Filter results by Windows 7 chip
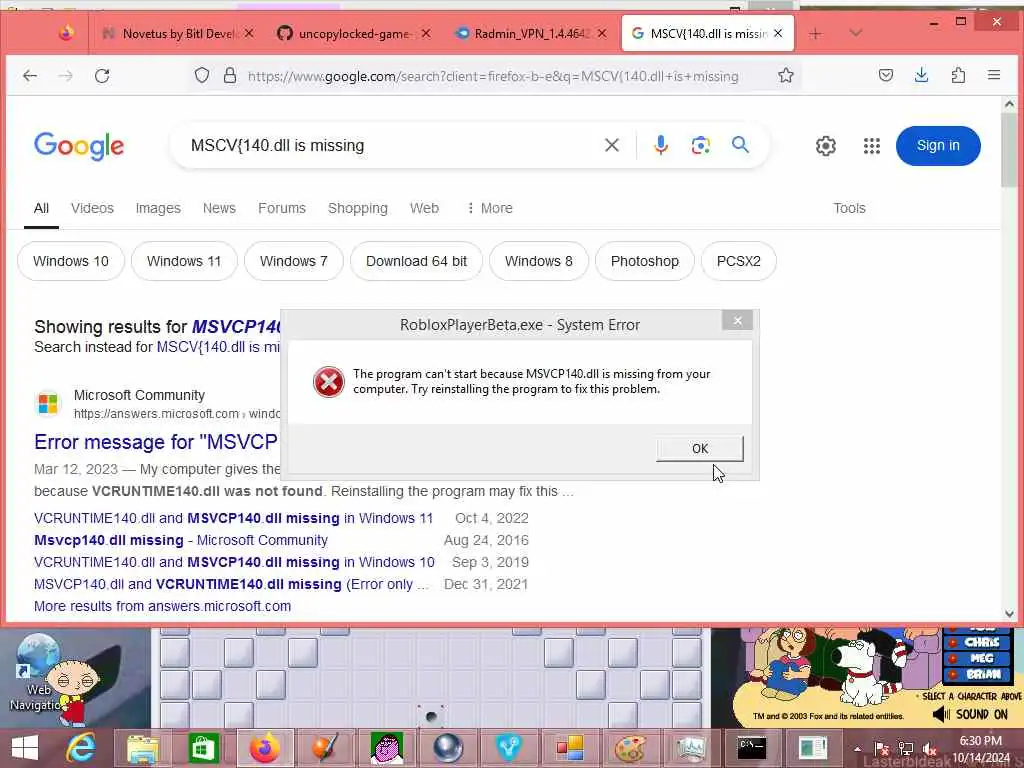This screenshot has height=768, width=1024. point(293,261)
